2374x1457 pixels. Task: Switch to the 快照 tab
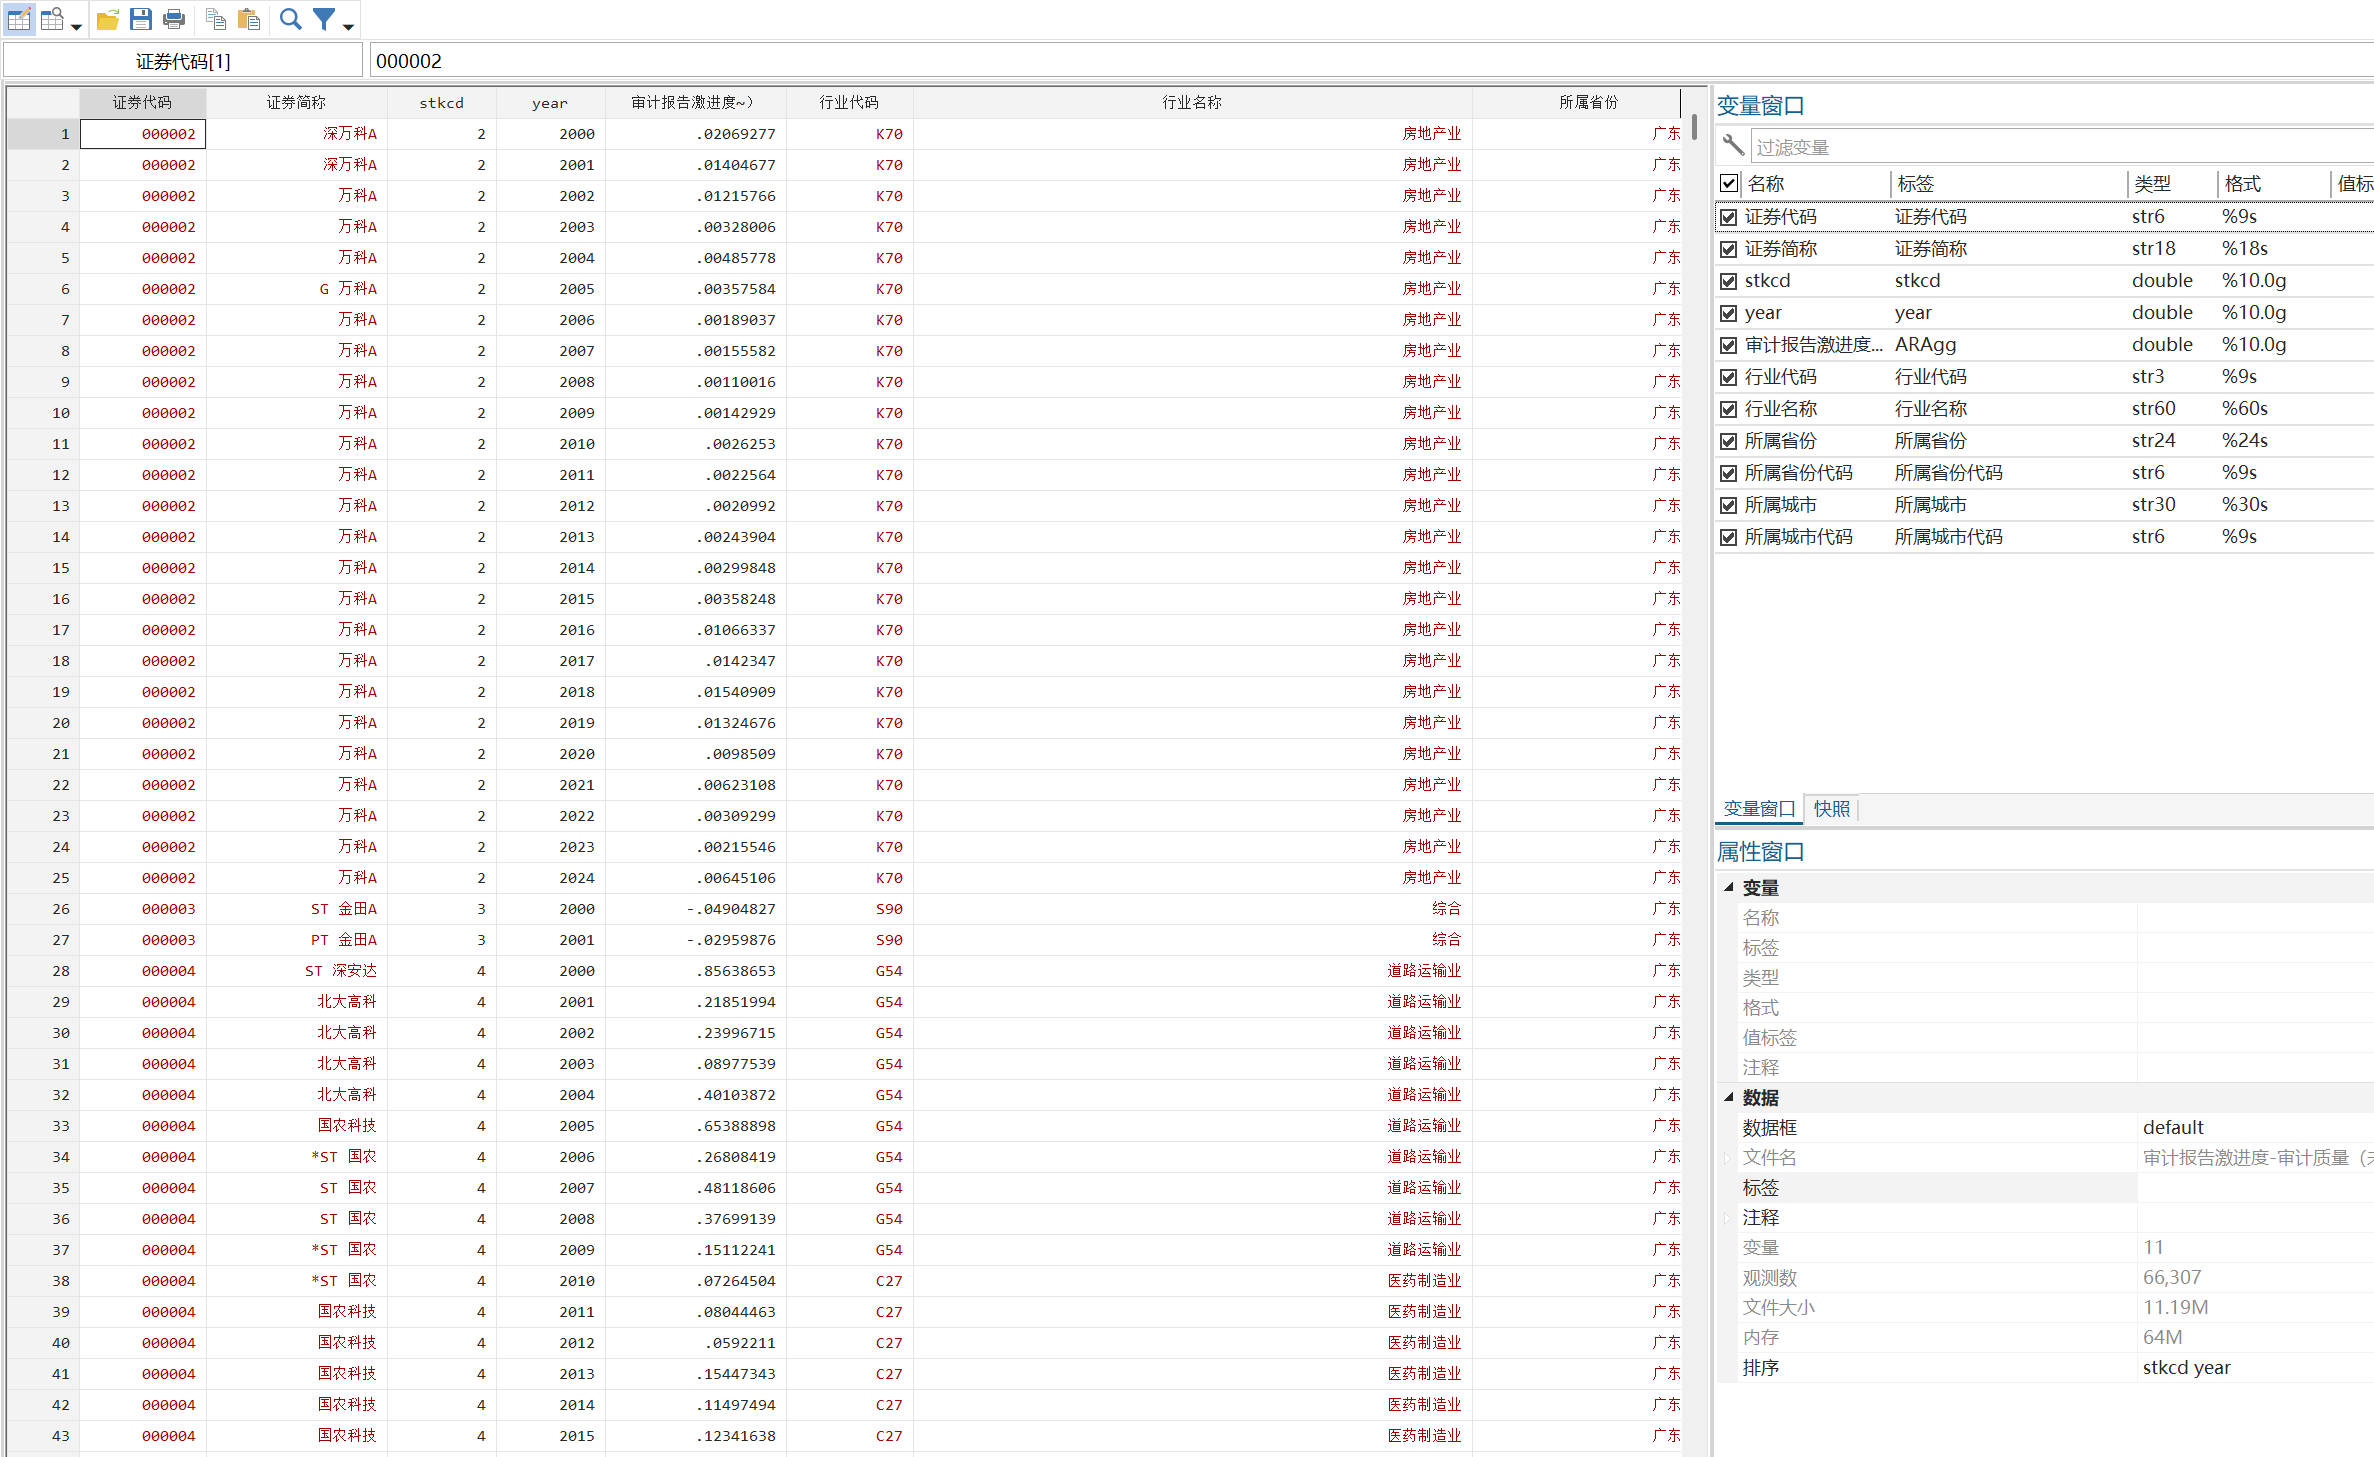click(x=1831, y=809)
